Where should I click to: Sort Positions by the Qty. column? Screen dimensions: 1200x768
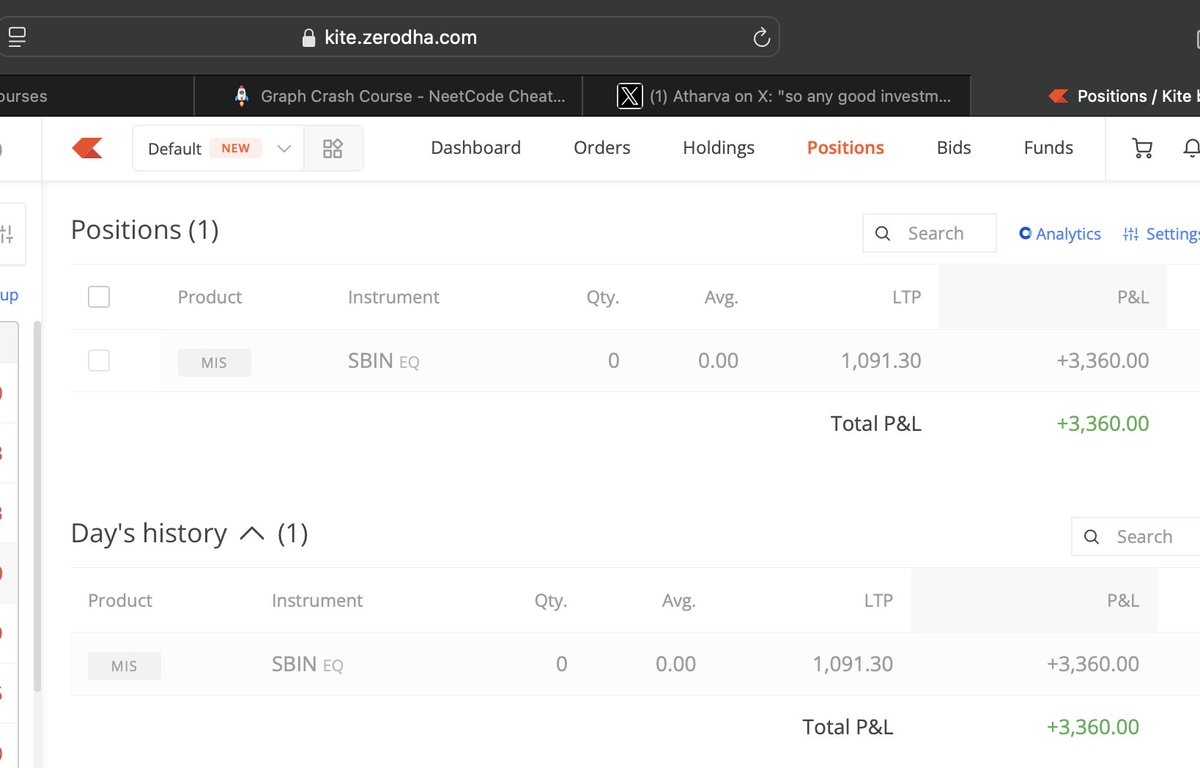pos(603,297)
